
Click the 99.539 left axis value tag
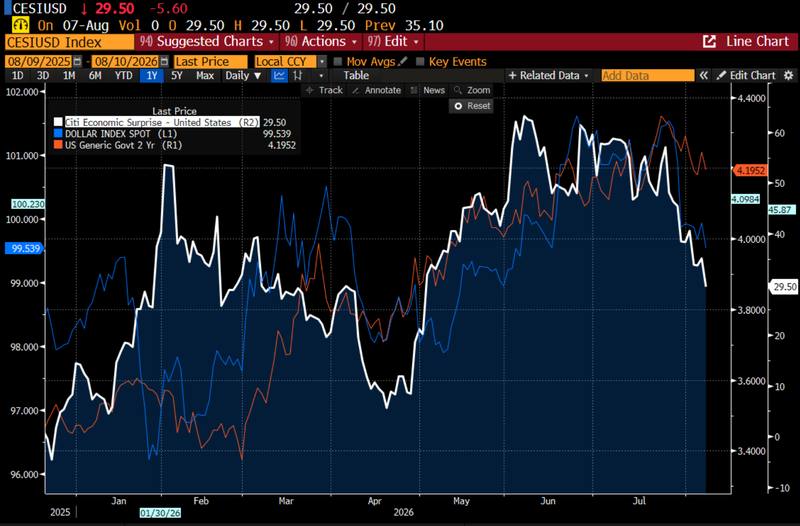point(25,248)
